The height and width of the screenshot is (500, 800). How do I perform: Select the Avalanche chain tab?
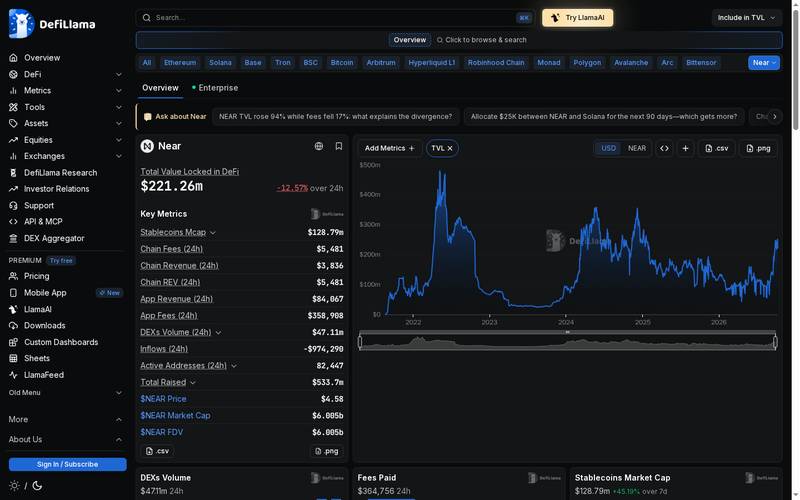[631, 63]
